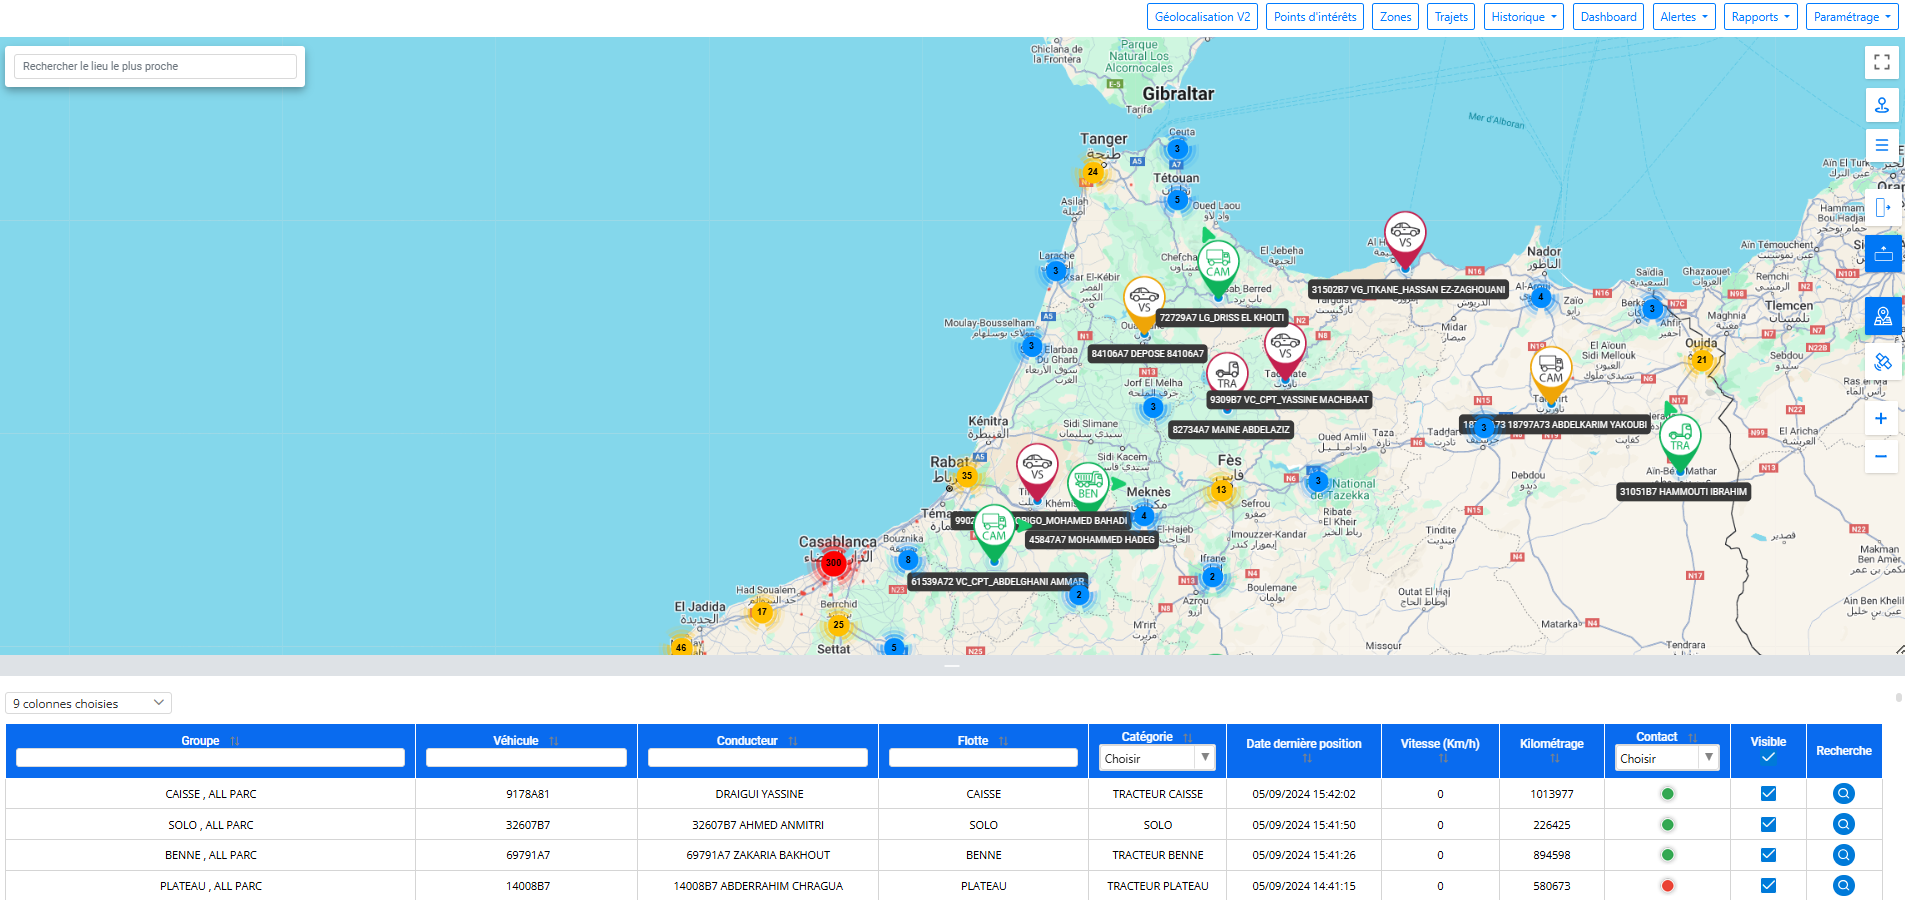Viewport: 1905px width, 900px height.
Task: Open the Contact 'Choisir' filter dropdown
Action: click(x=1667, y=758)
